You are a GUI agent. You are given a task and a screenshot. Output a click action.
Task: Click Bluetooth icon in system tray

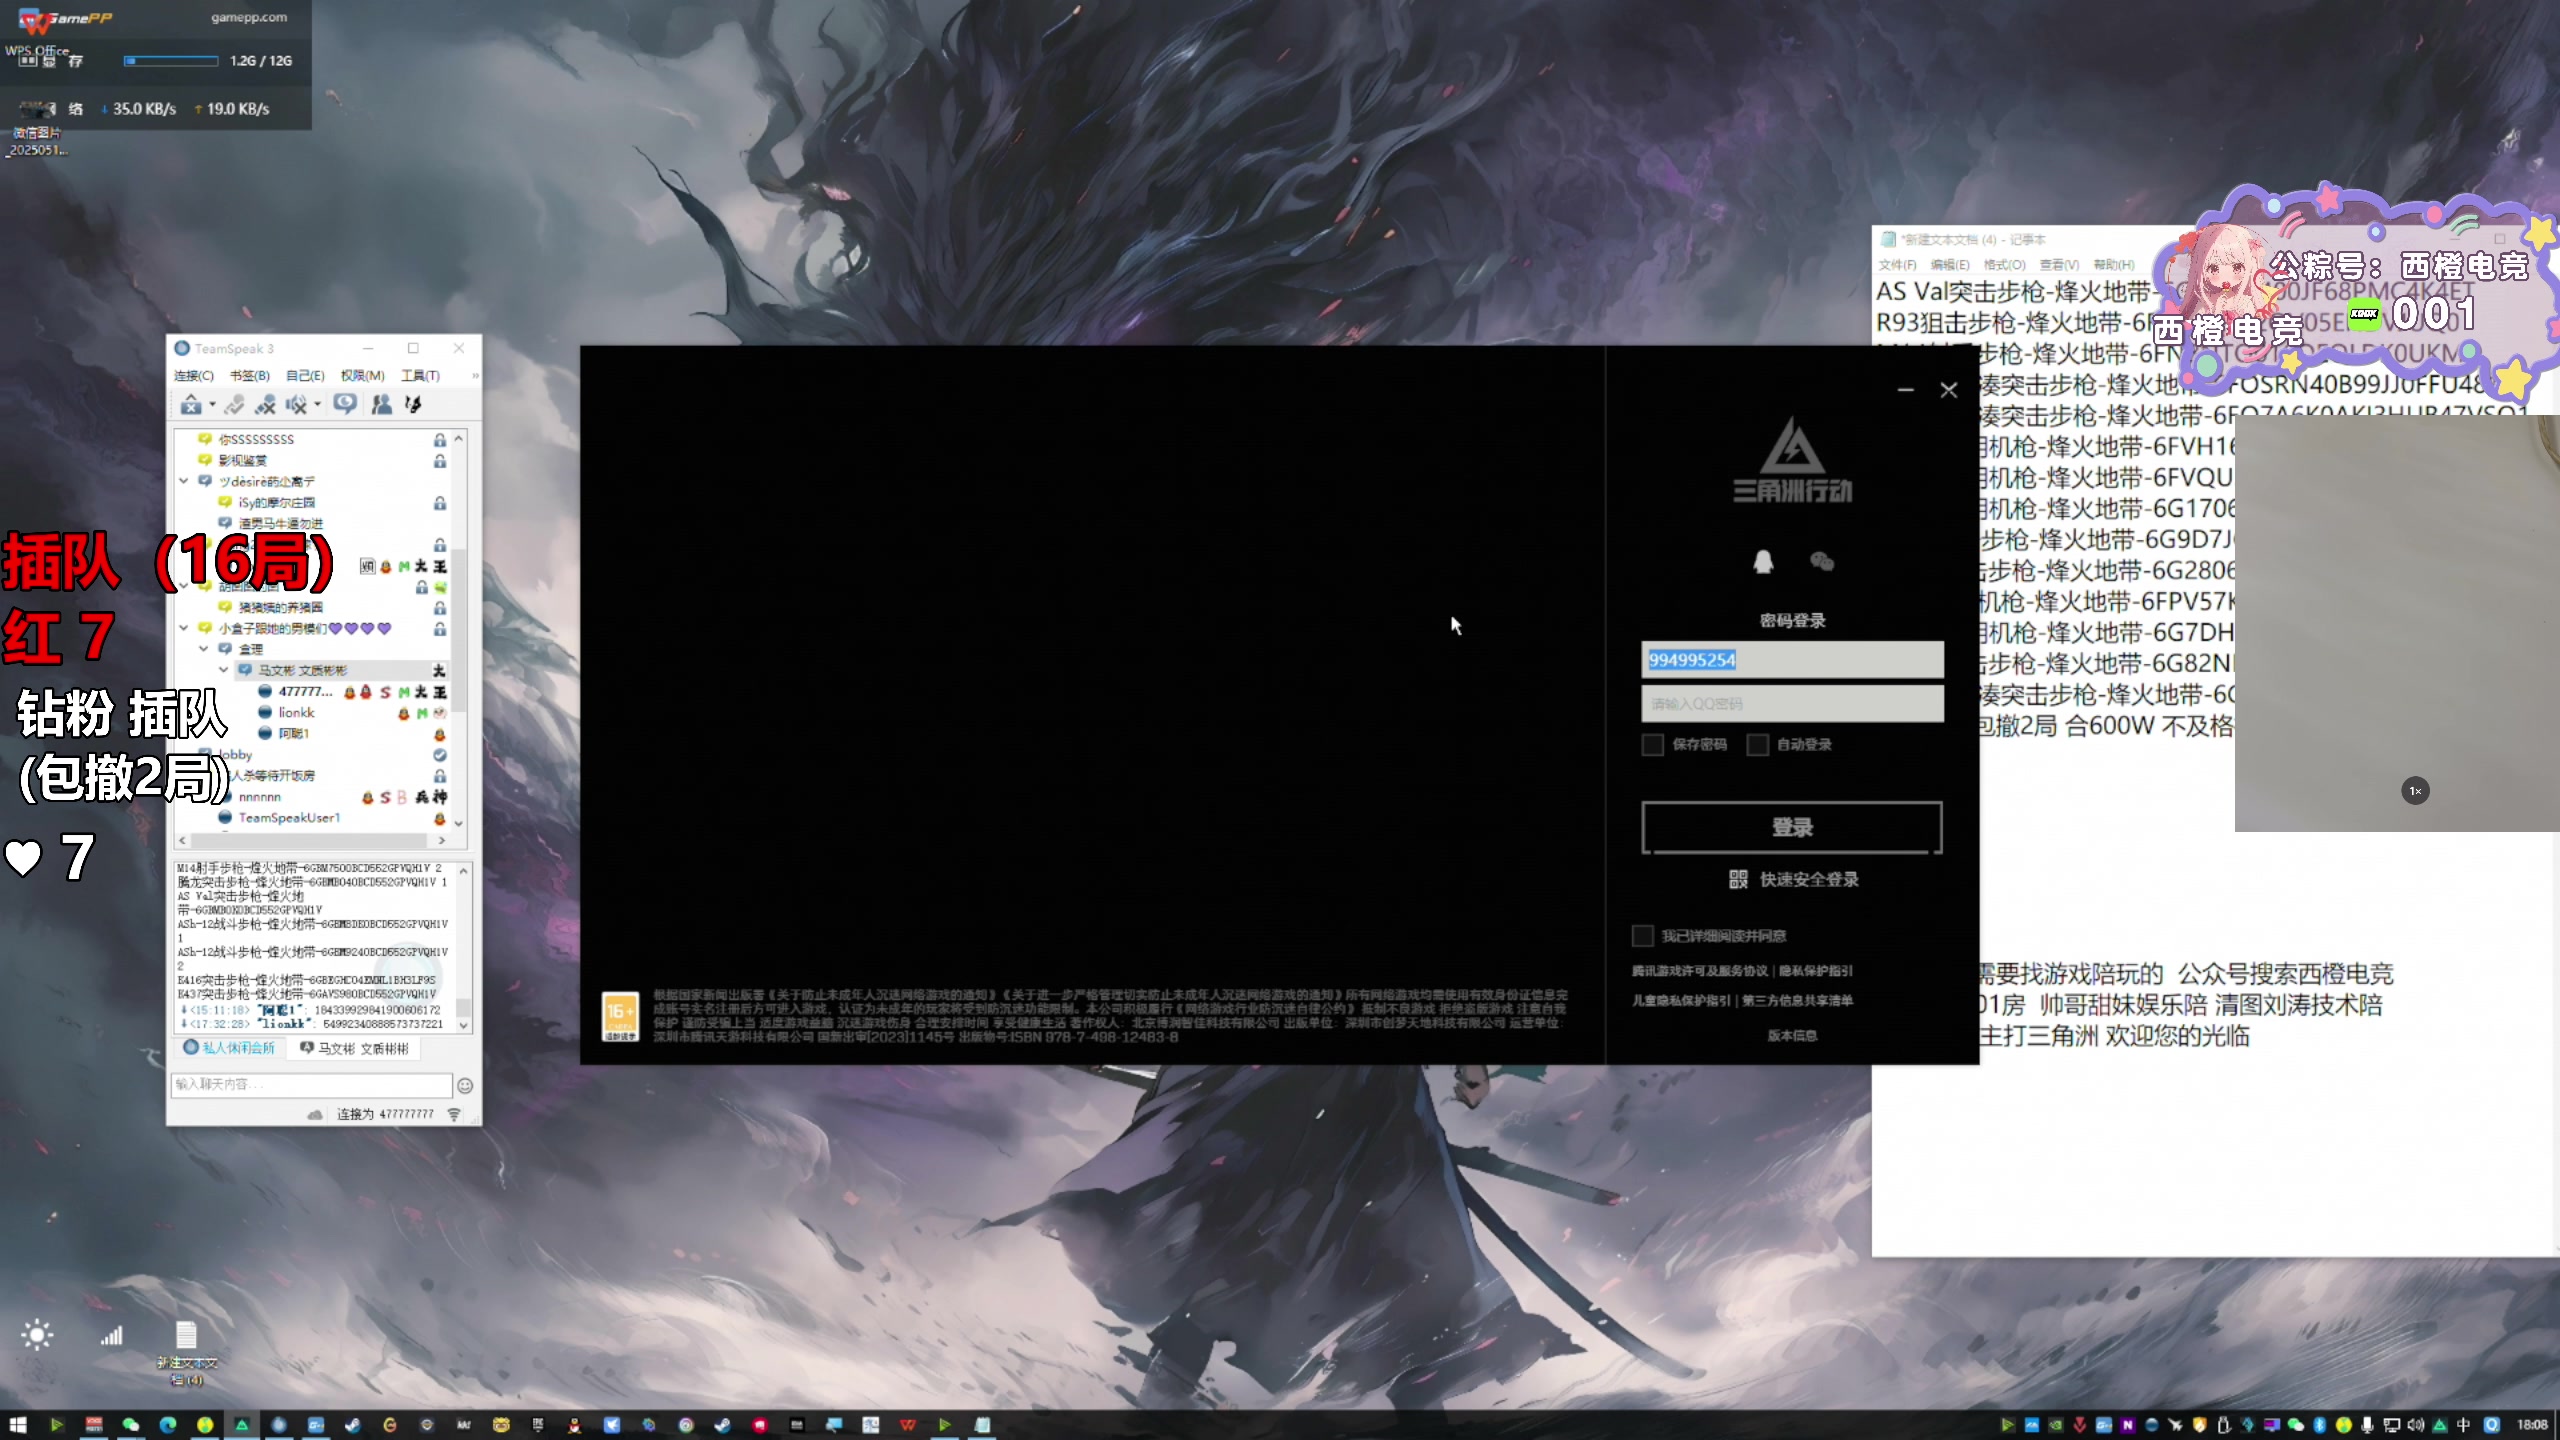tap(2319, 1425)
